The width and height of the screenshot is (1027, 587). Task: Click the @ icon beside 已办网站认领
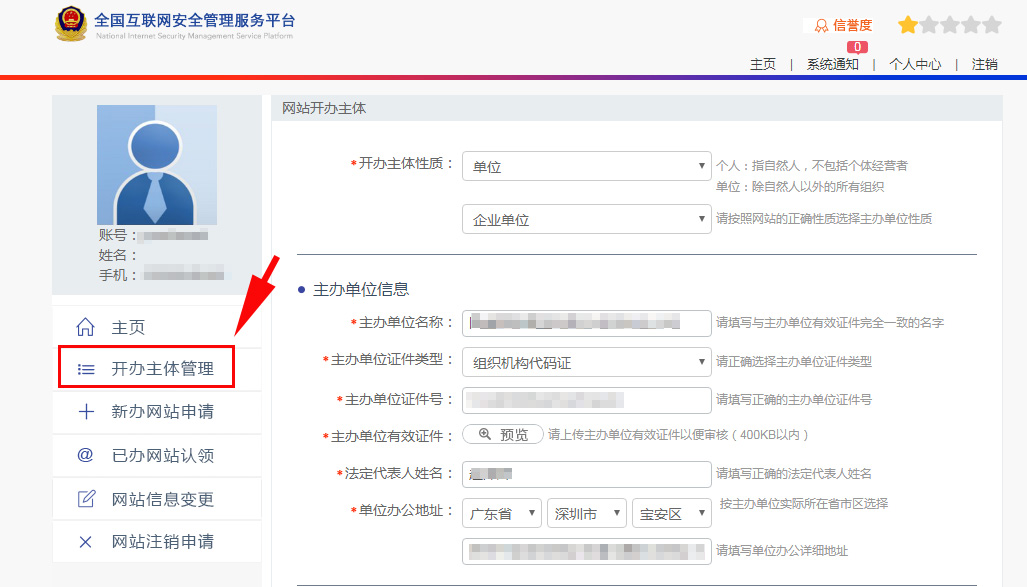point(85,455)
